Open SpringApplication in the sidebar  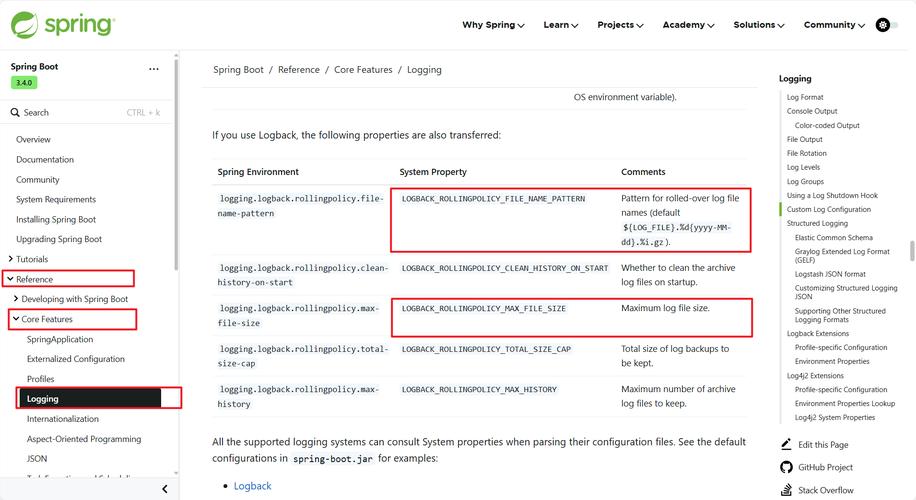pyautogui.click(x=60, y=339)
